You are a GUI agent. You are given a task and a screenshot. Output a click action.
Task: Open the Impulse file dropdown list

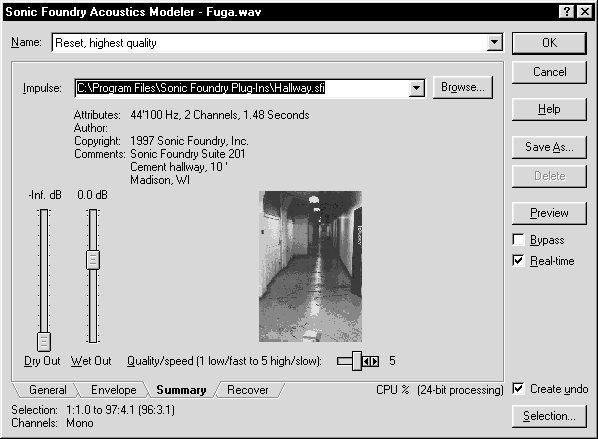(x=416, y=88)
